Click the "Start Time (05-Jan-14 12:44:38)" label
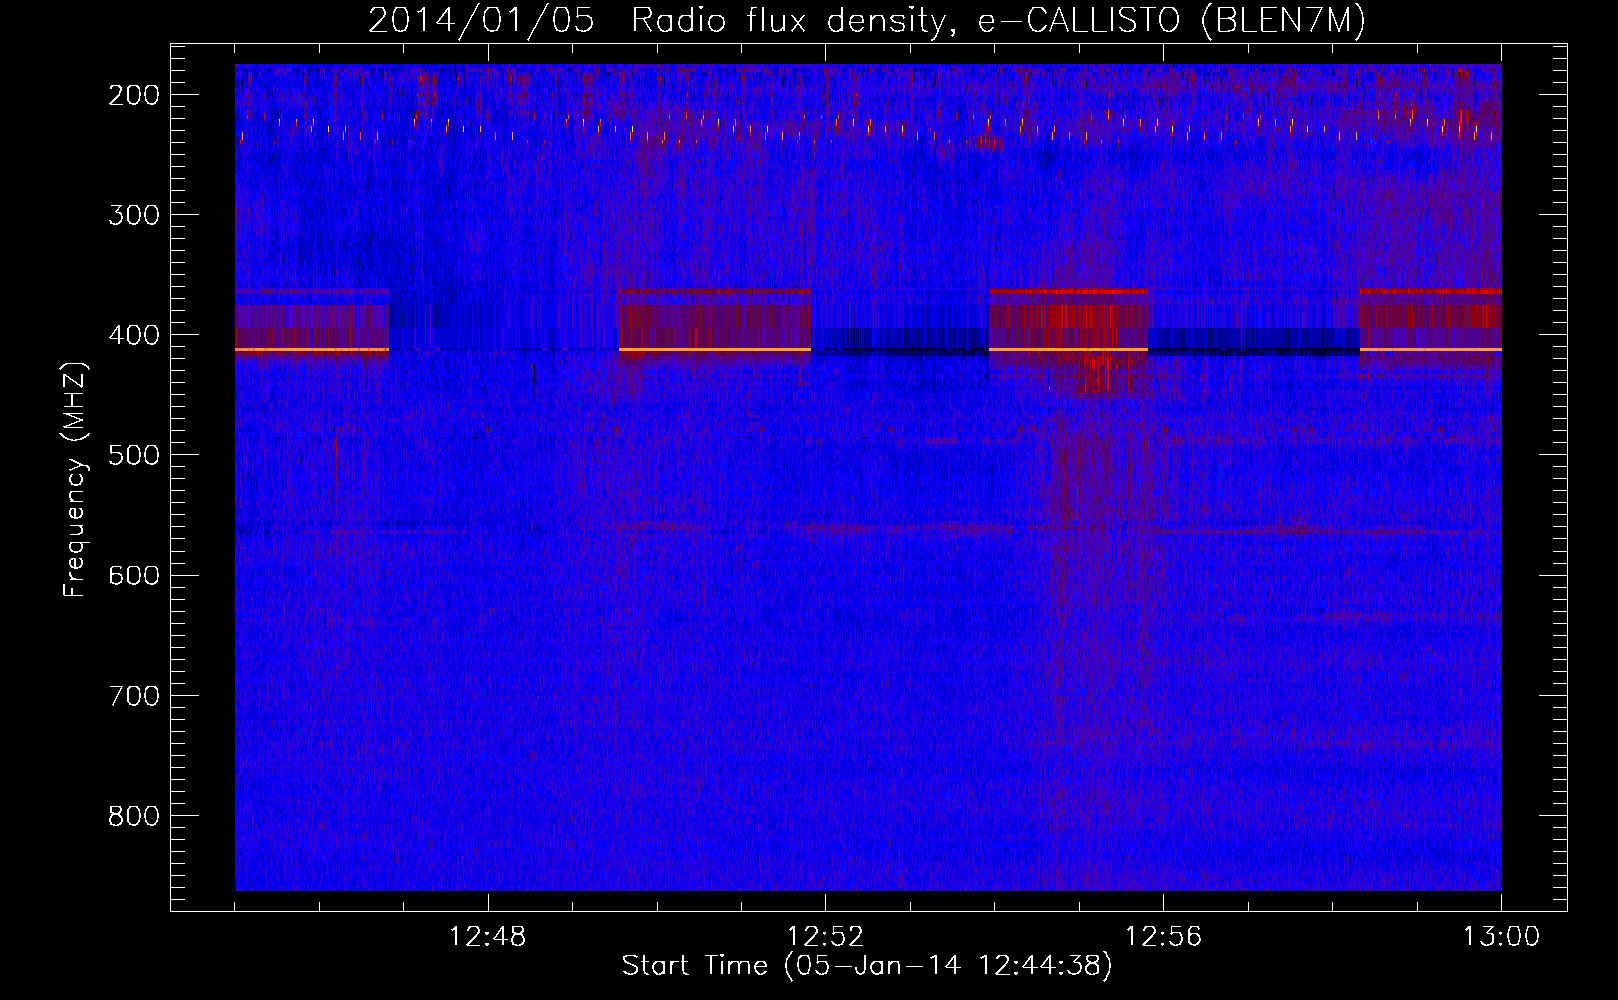This screenshot has width=1618, height=1000. pyautogui.click(x=867, y=966)
